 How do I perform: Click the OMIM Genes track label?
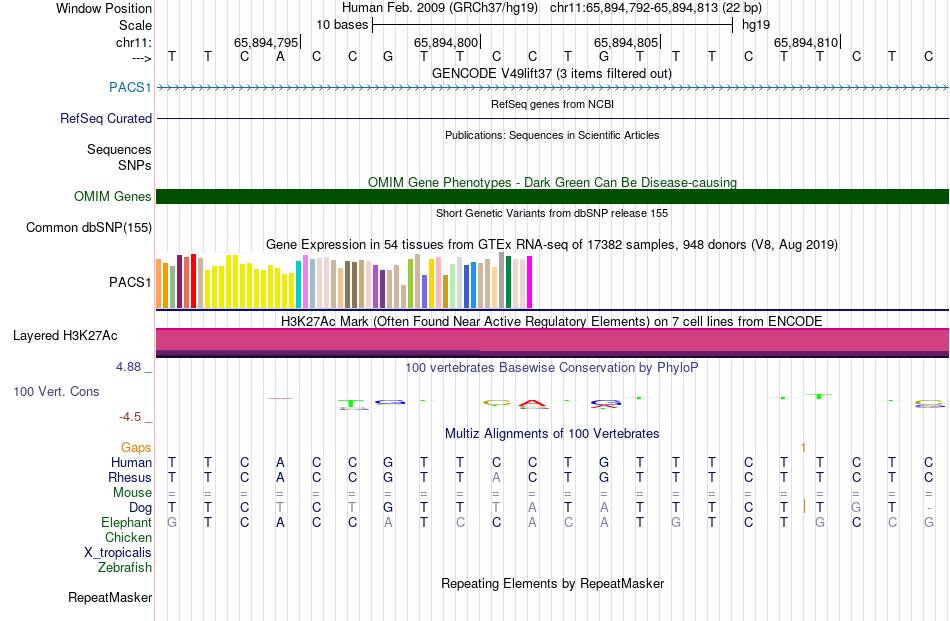(x=112, y=196)
